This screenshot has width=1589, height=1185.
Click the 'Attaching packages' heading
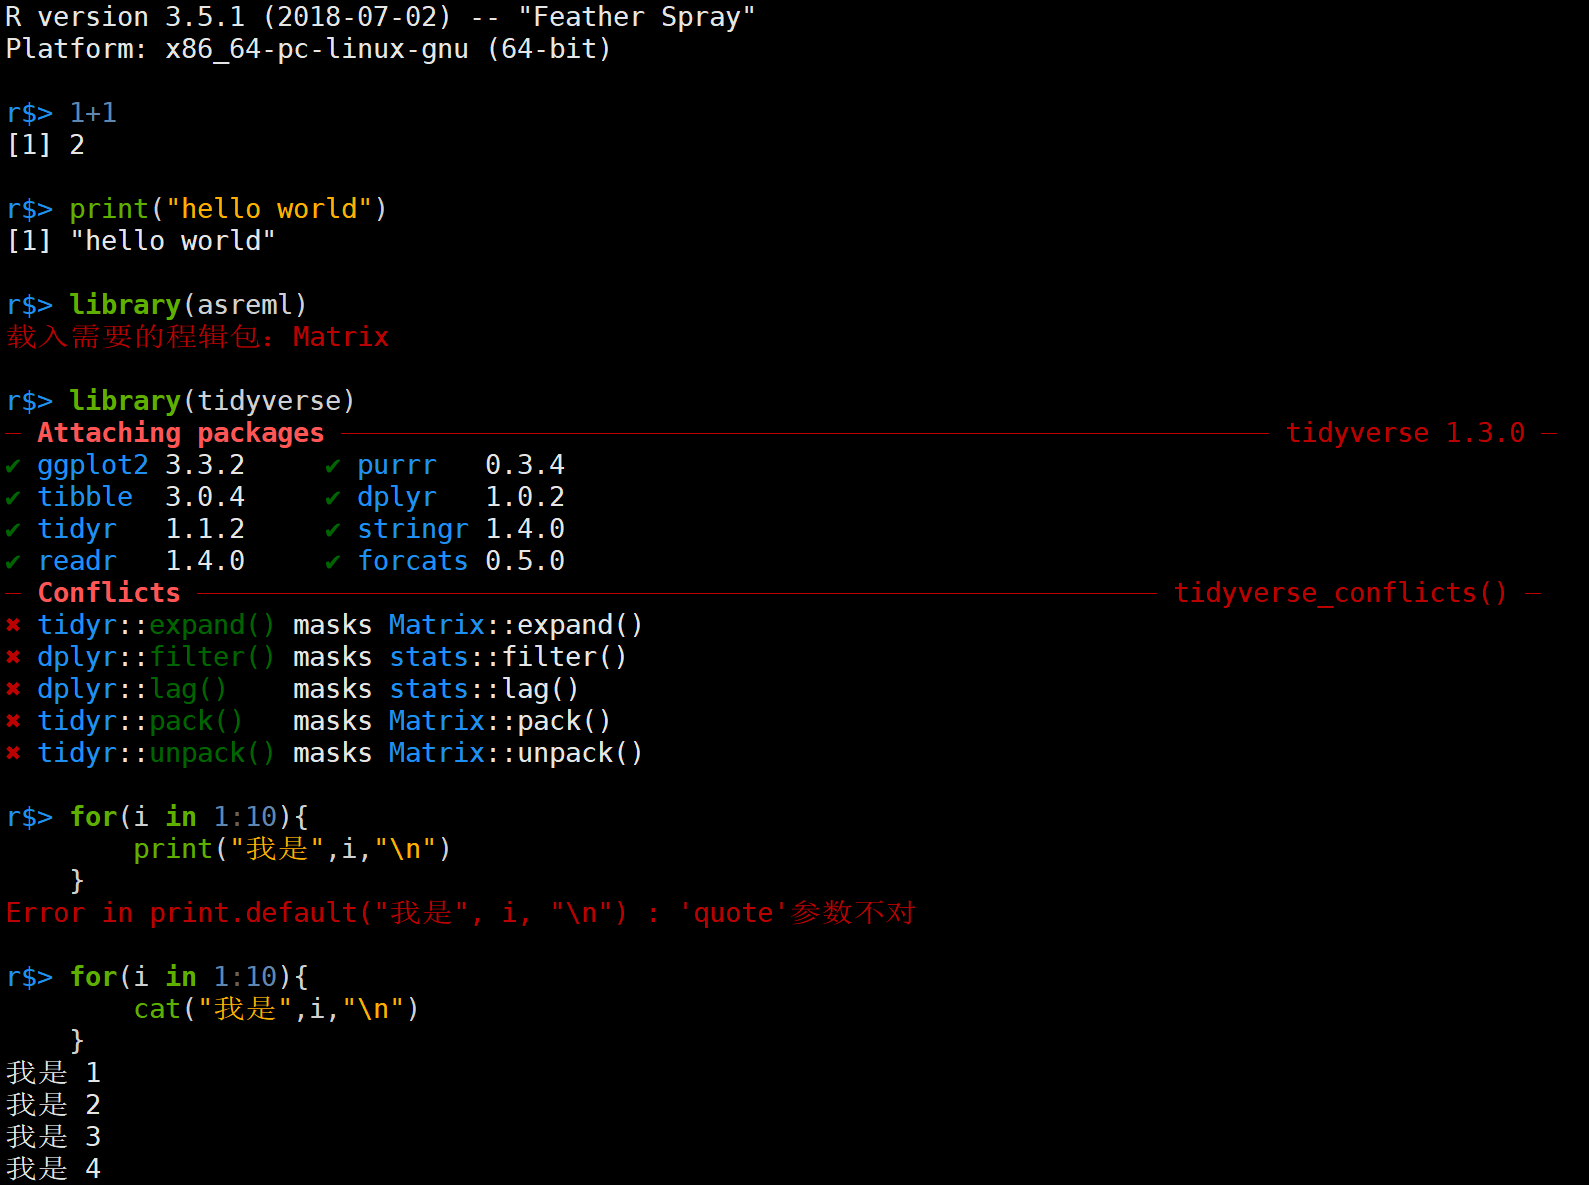click(x=181, y=433)
